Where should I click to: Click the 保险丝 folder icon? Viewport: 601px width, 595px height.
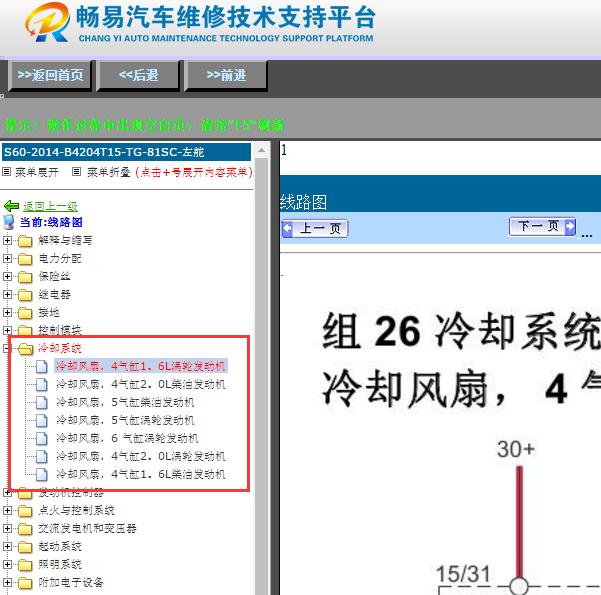pyautogui.click(x=25, y=277)
